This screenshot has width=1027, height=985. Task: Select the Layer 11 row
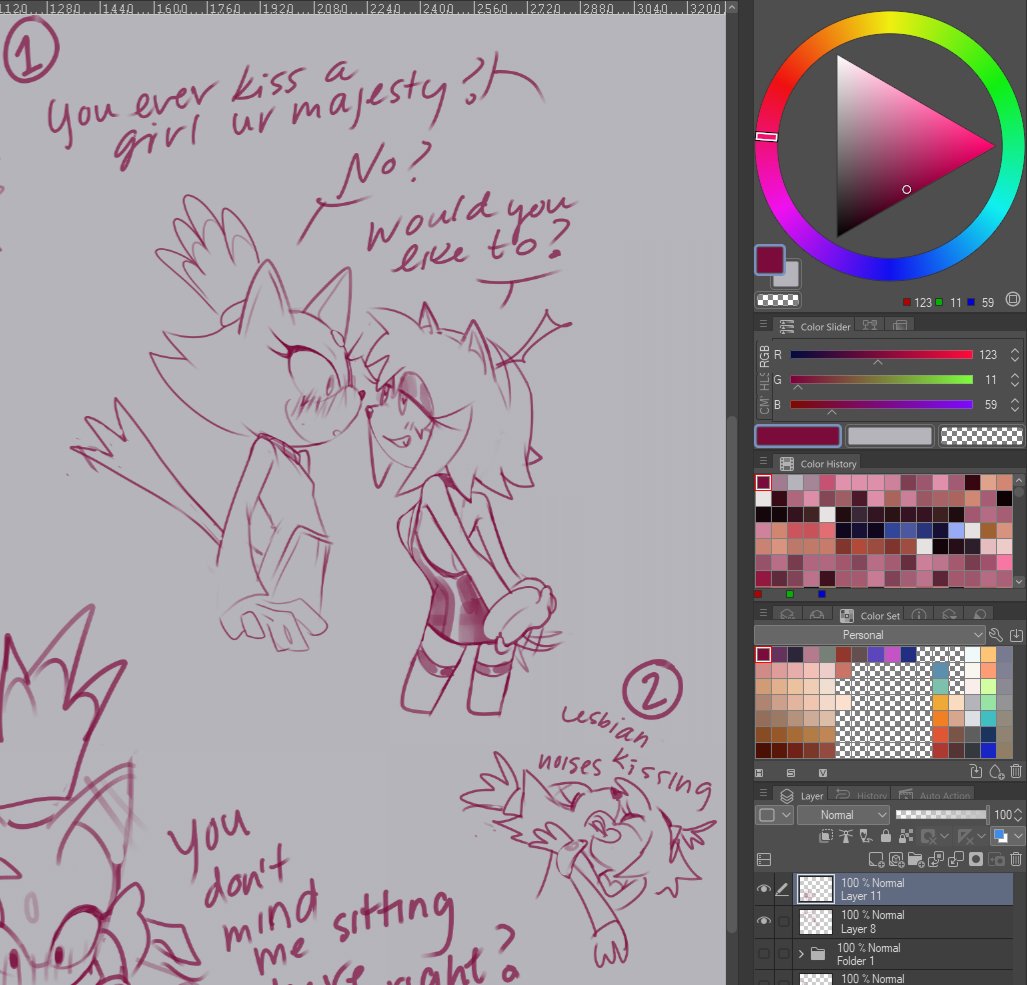905,889
